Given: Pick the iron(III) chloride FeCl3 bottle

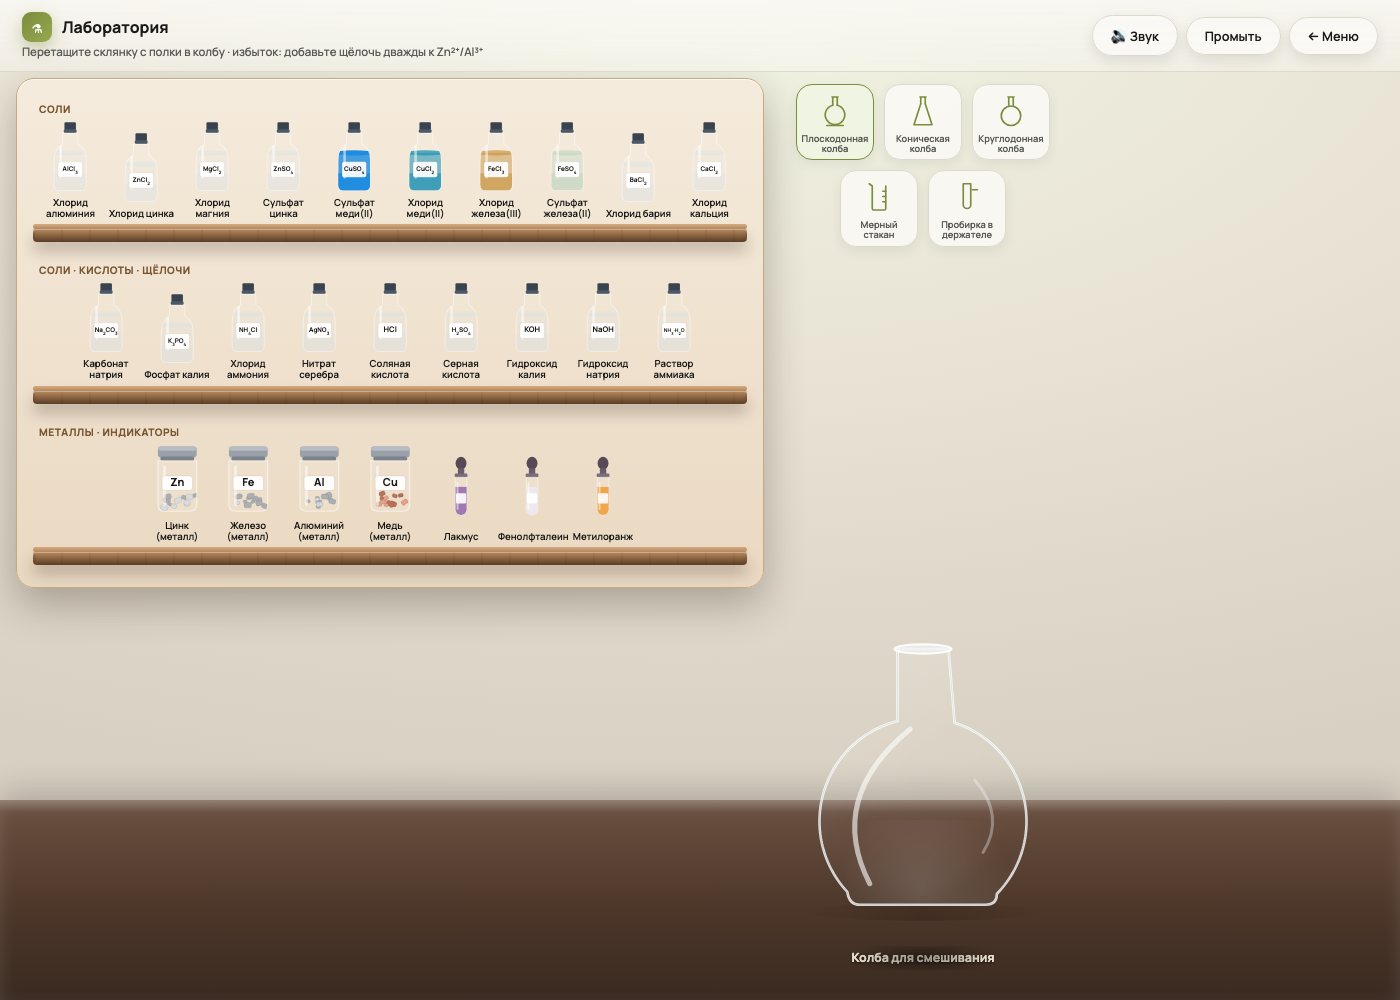Looking at the screenshot, I should (x=496, y=158).
